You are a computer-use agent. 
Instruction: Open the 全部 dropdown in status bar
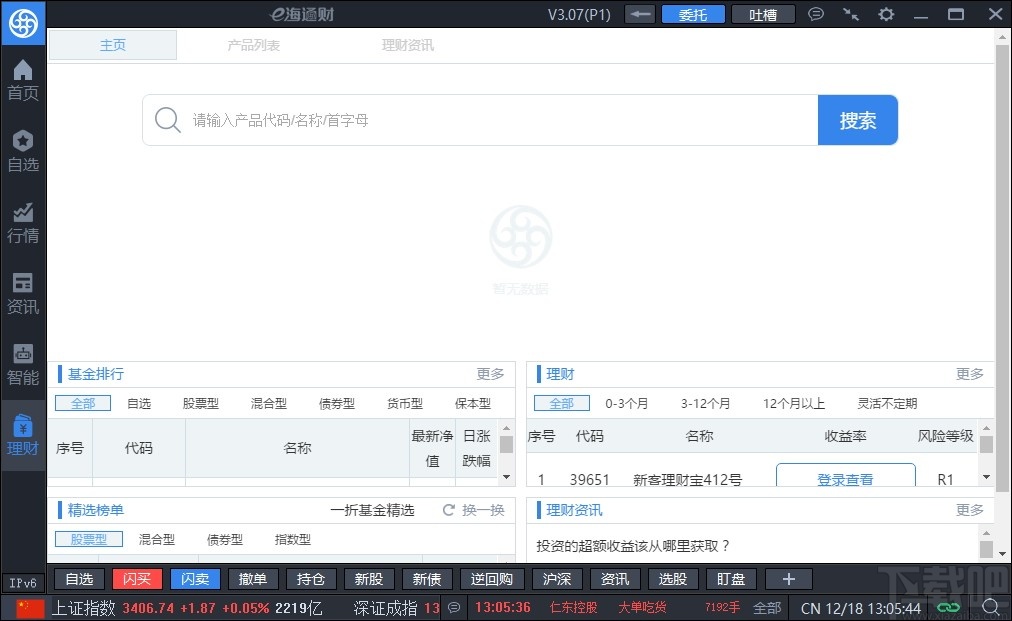click(767, 607)
